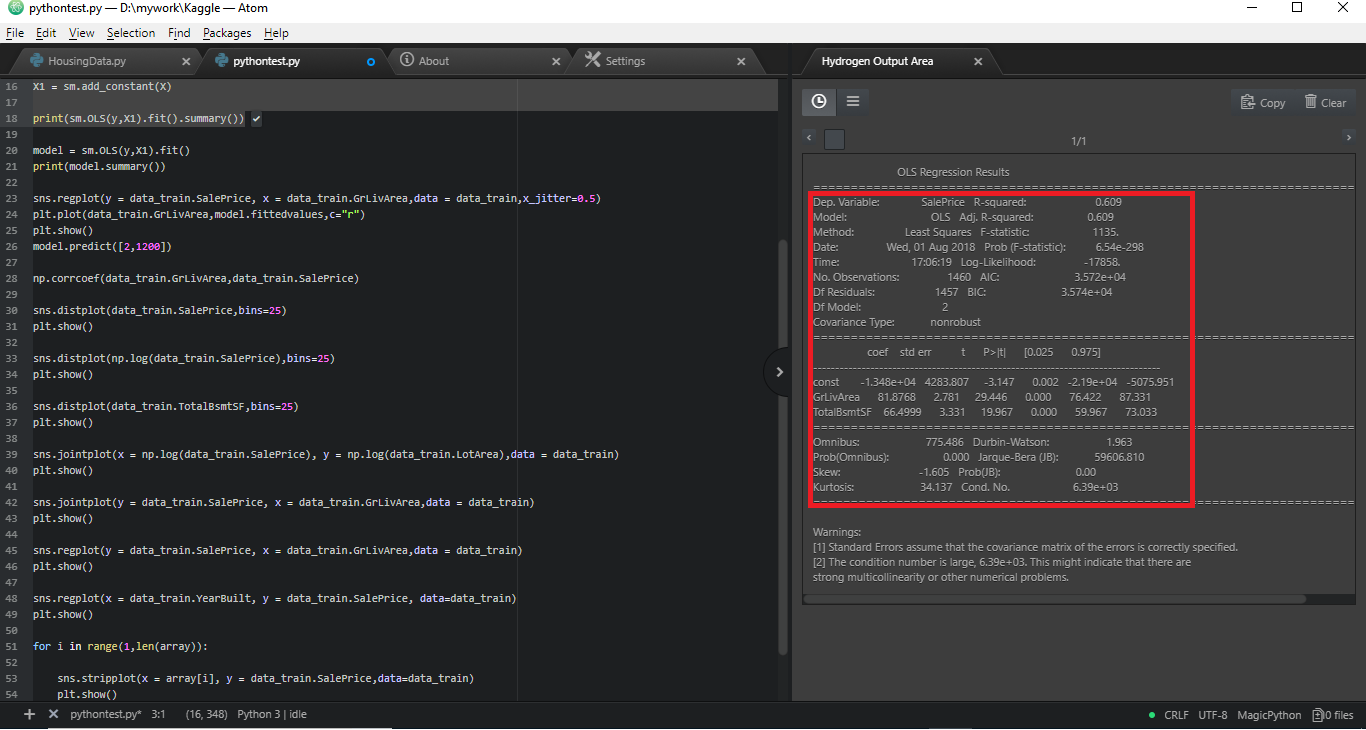Image resolution: width=1366 pixels, height=730 pixels.
Task: Copy the OLS regression output
Action: tap(1263, 102)
